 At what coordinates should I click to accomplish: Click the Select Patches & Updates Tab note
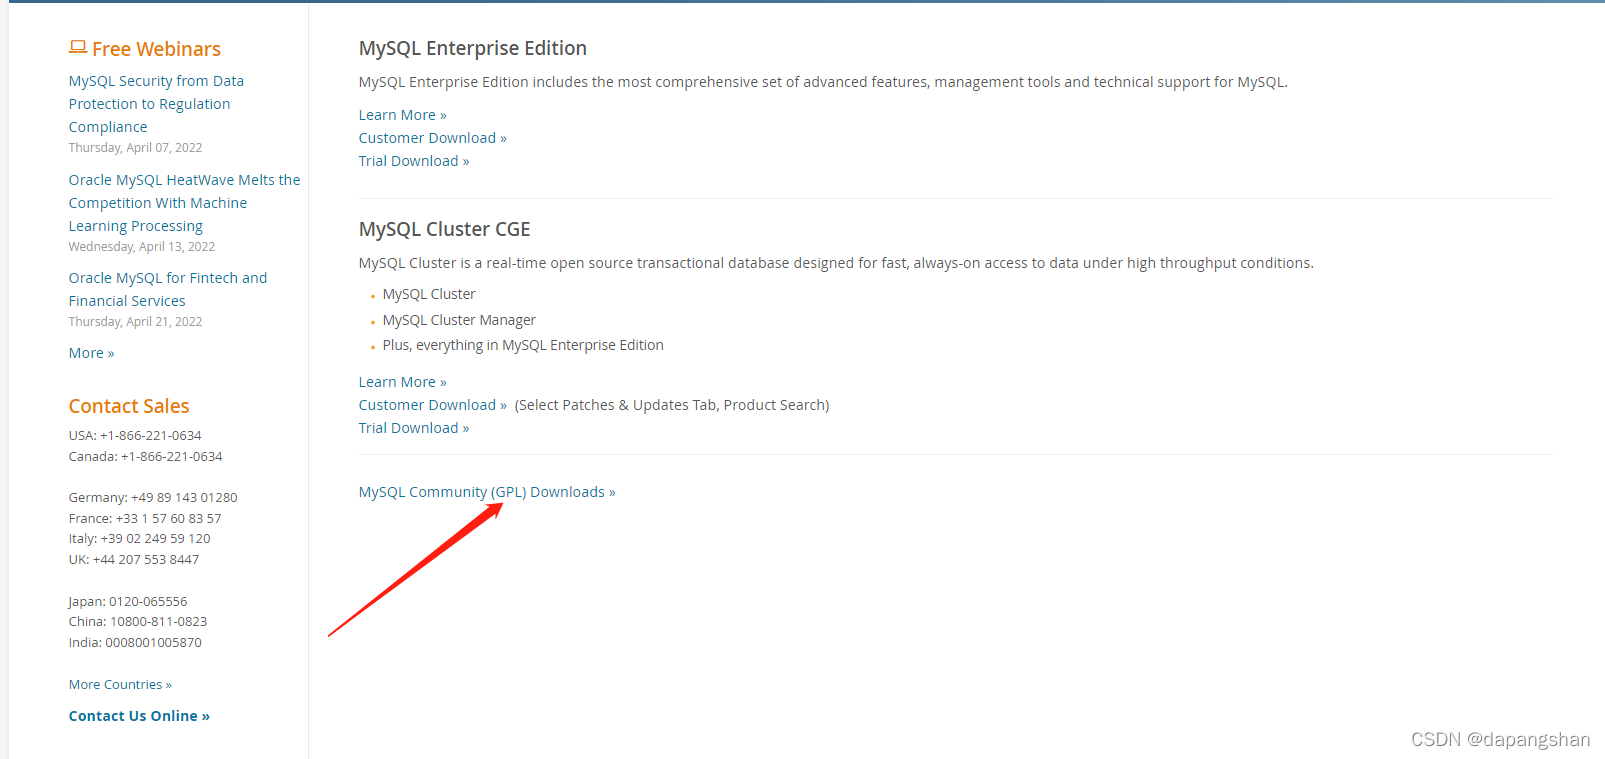(672, 405)
